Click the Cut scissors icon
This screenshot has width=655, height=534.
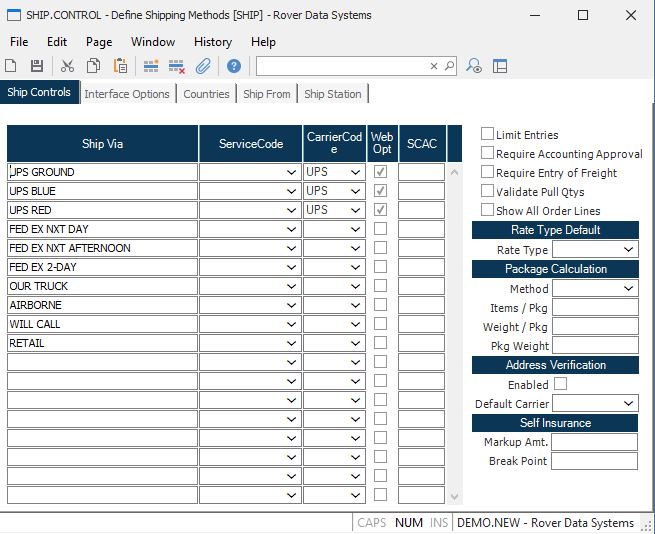coord(67,66)
